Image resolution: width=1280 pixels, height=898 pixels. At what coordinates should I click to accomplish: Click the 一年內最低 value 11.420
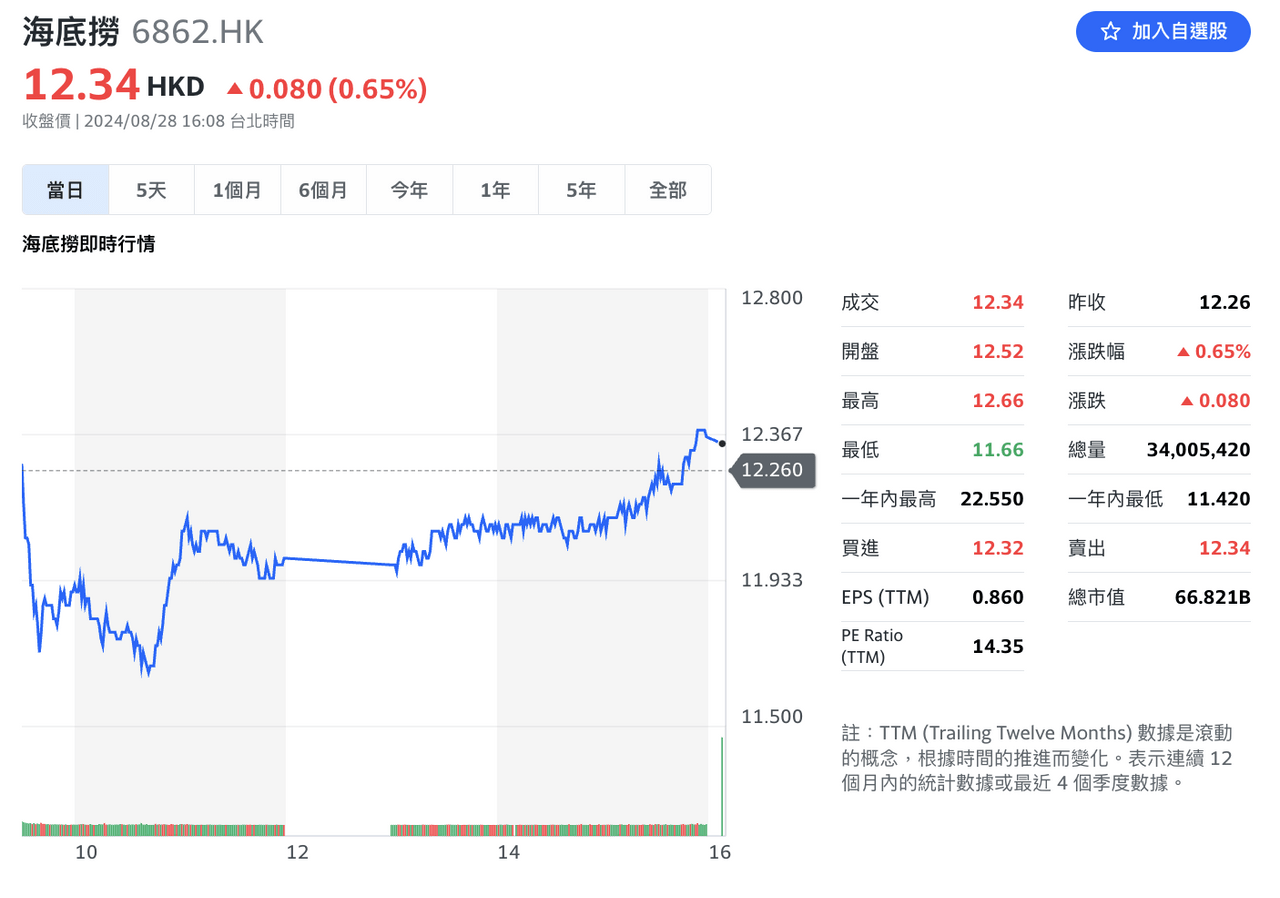pyautogui.click(x=1219, y=498)
